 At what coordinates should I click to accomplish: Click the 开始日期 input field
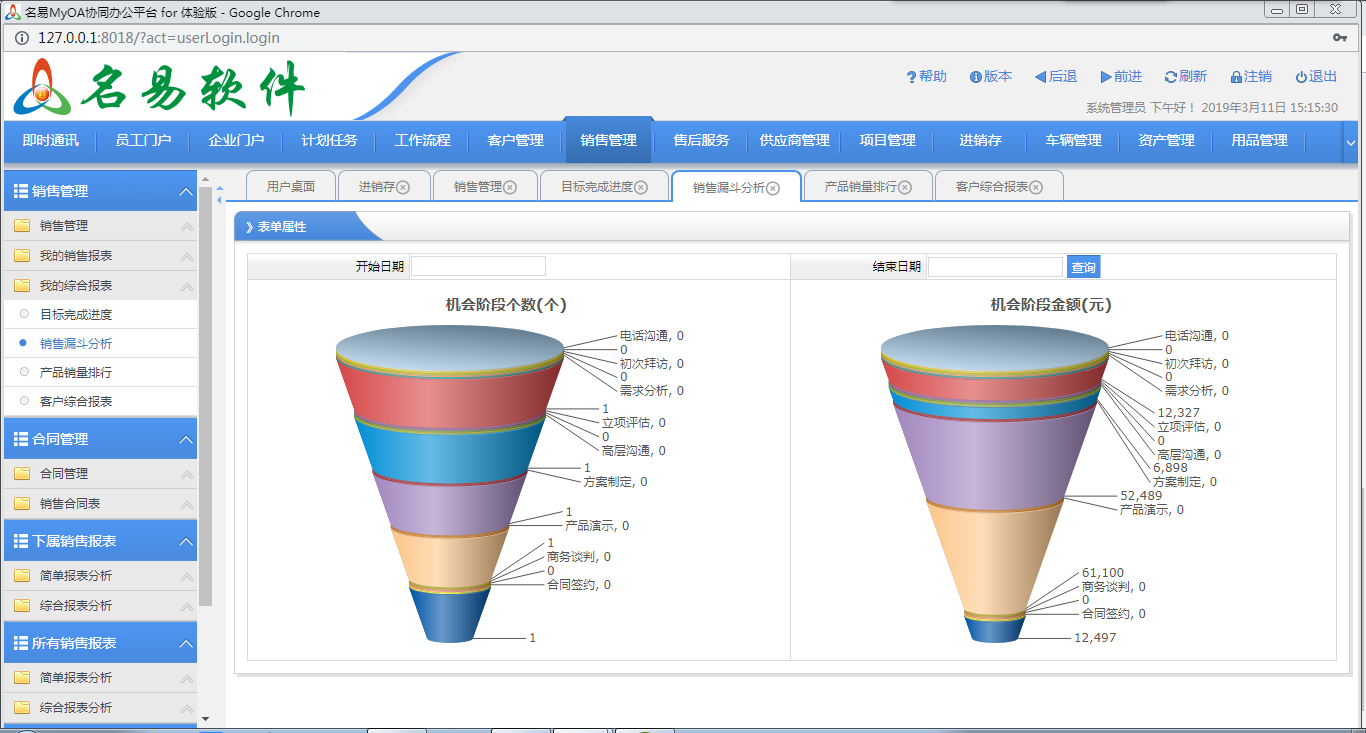pos(478,267)
